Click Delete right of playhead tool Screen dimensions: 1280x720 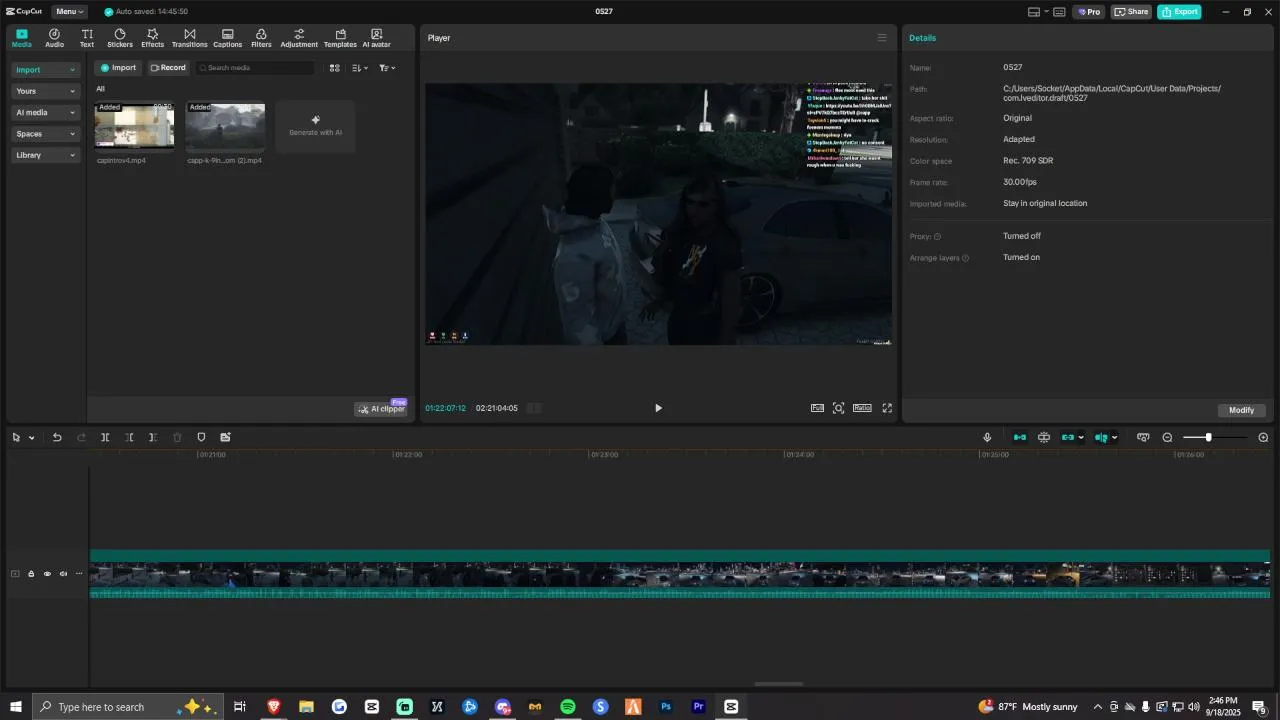153,437
